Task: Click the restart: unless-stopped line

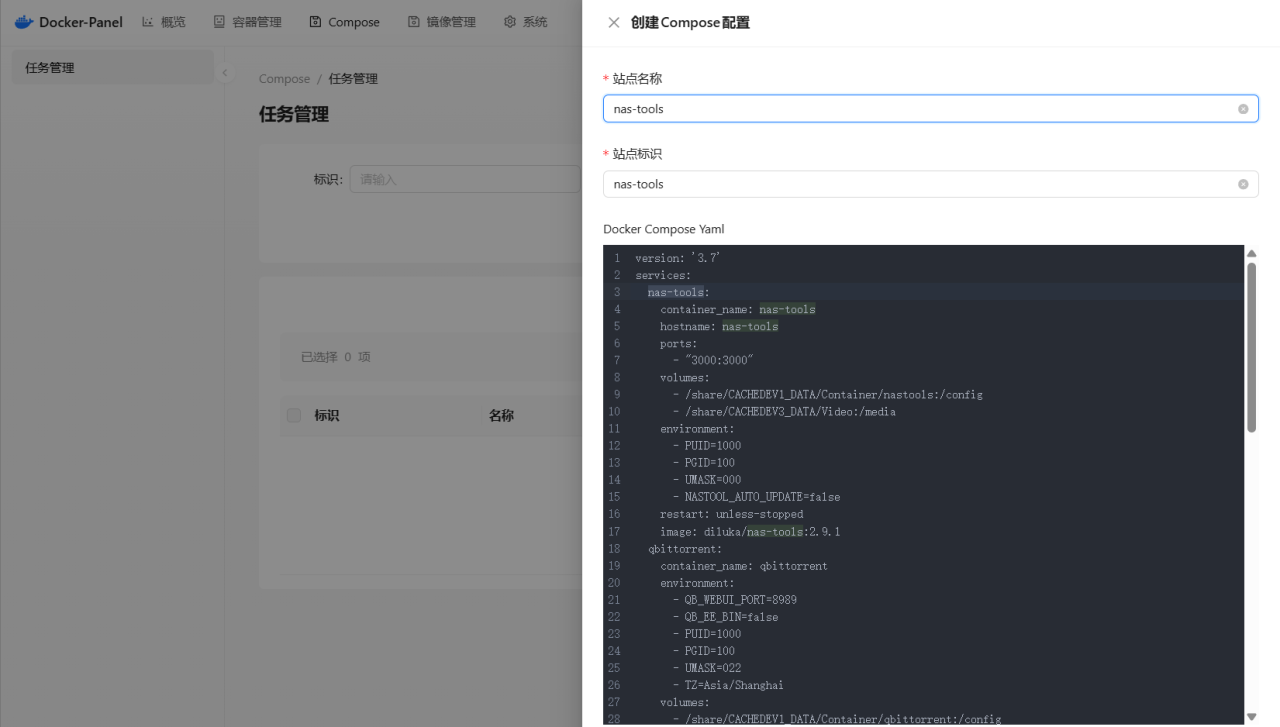Action: [732, 514]
